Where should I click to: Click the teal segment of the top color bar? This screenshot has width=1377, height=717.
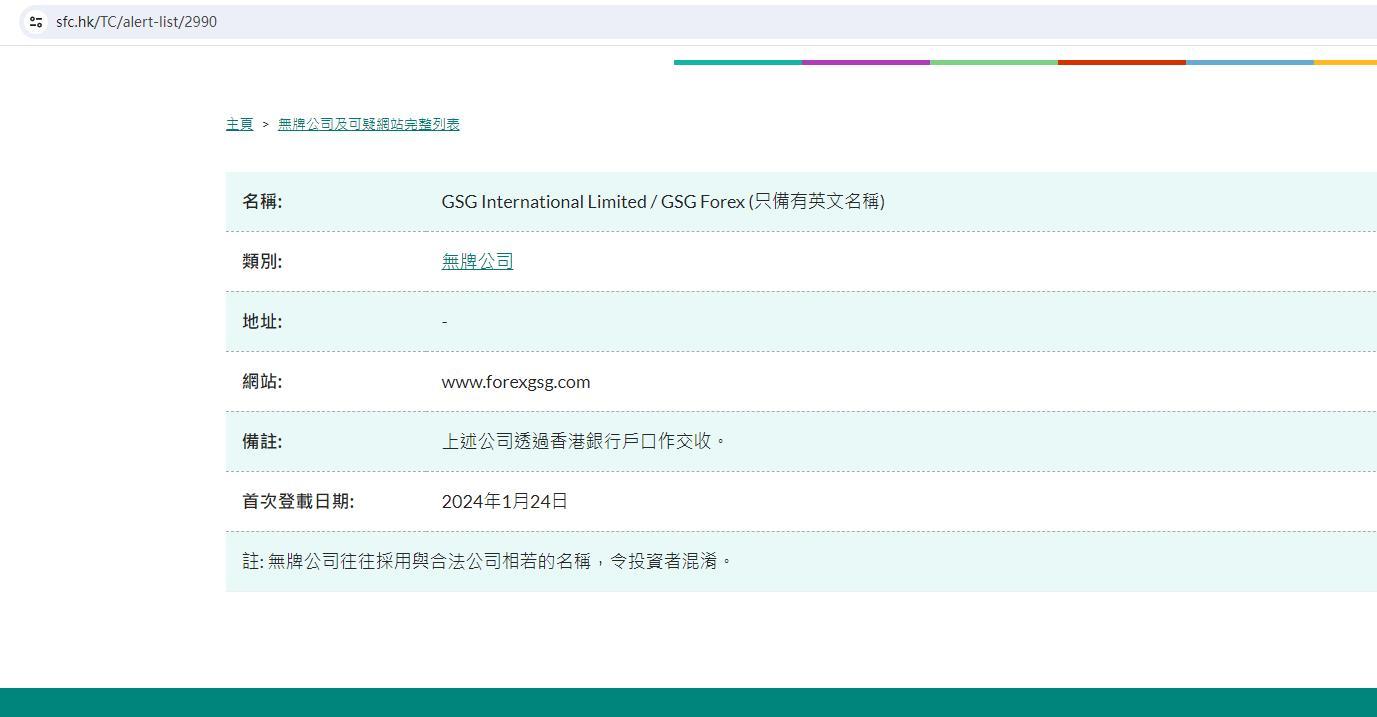(737, 62)
